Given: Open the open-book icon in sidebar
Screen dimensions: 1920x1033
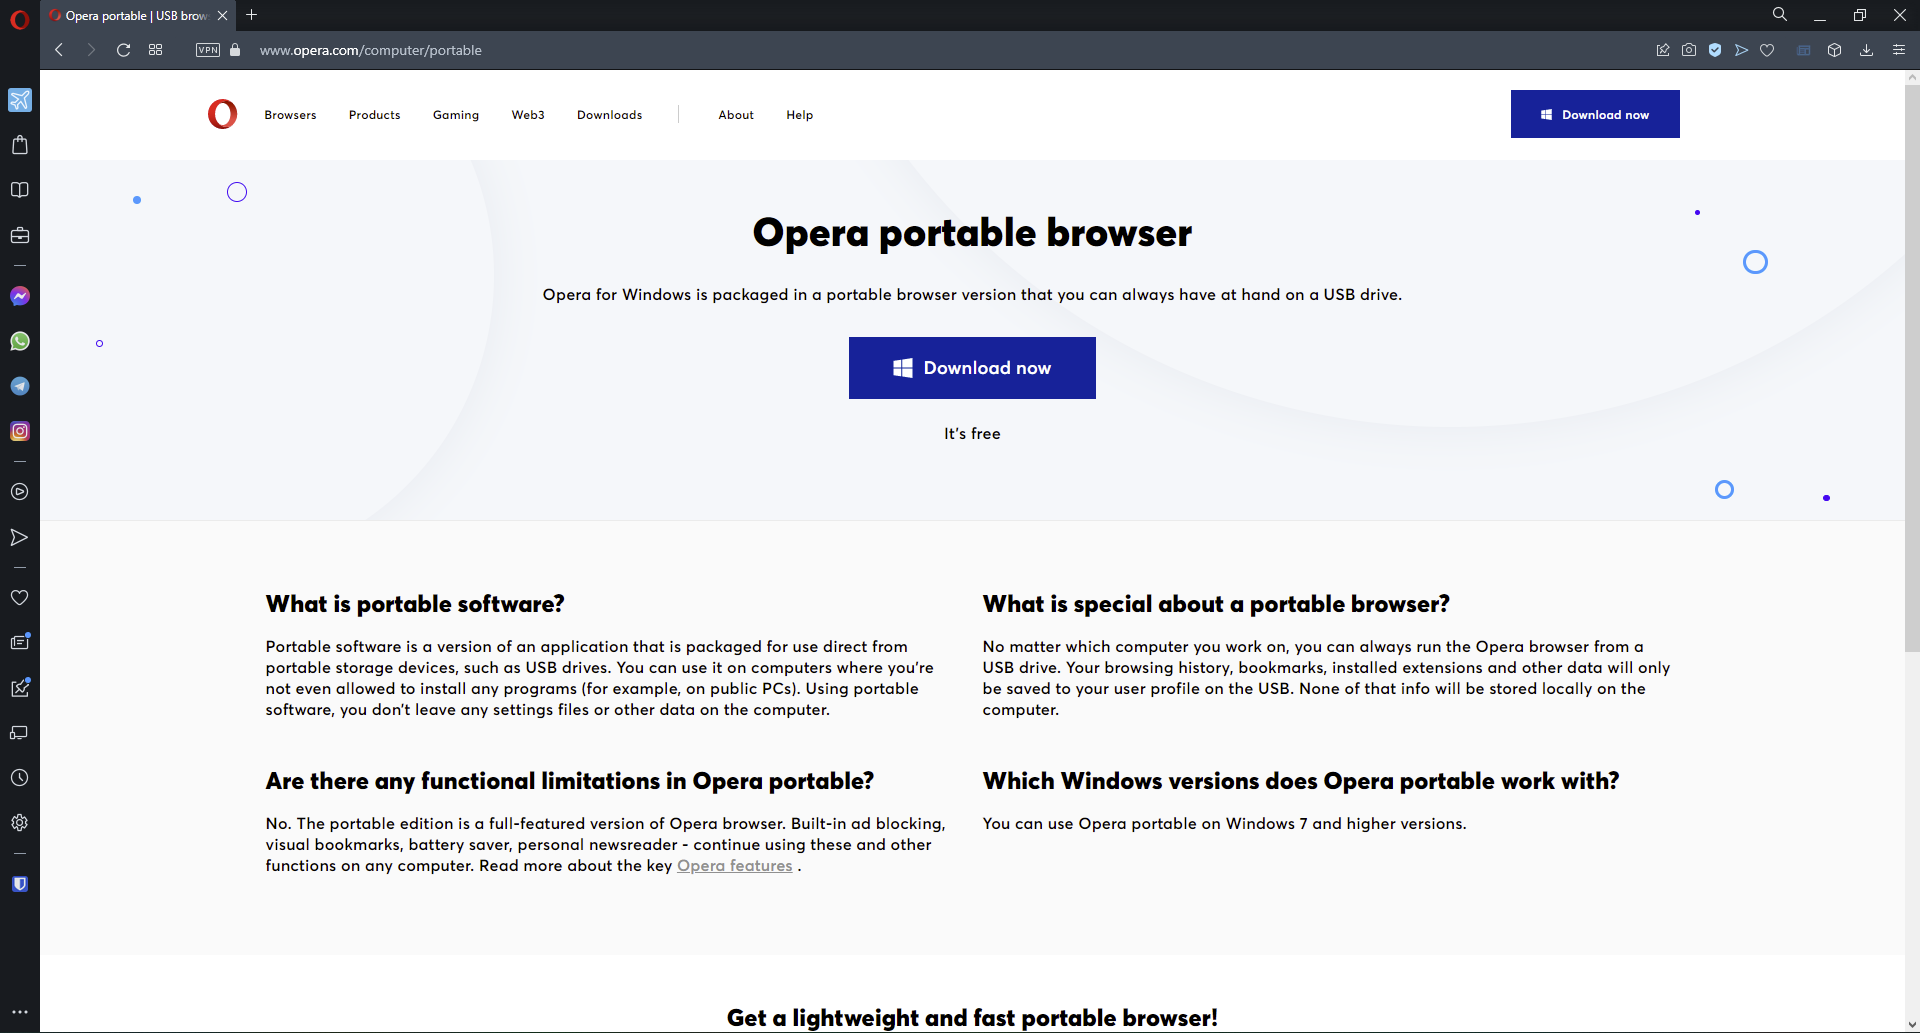Looking at the screenshot, I should [20, 190].
